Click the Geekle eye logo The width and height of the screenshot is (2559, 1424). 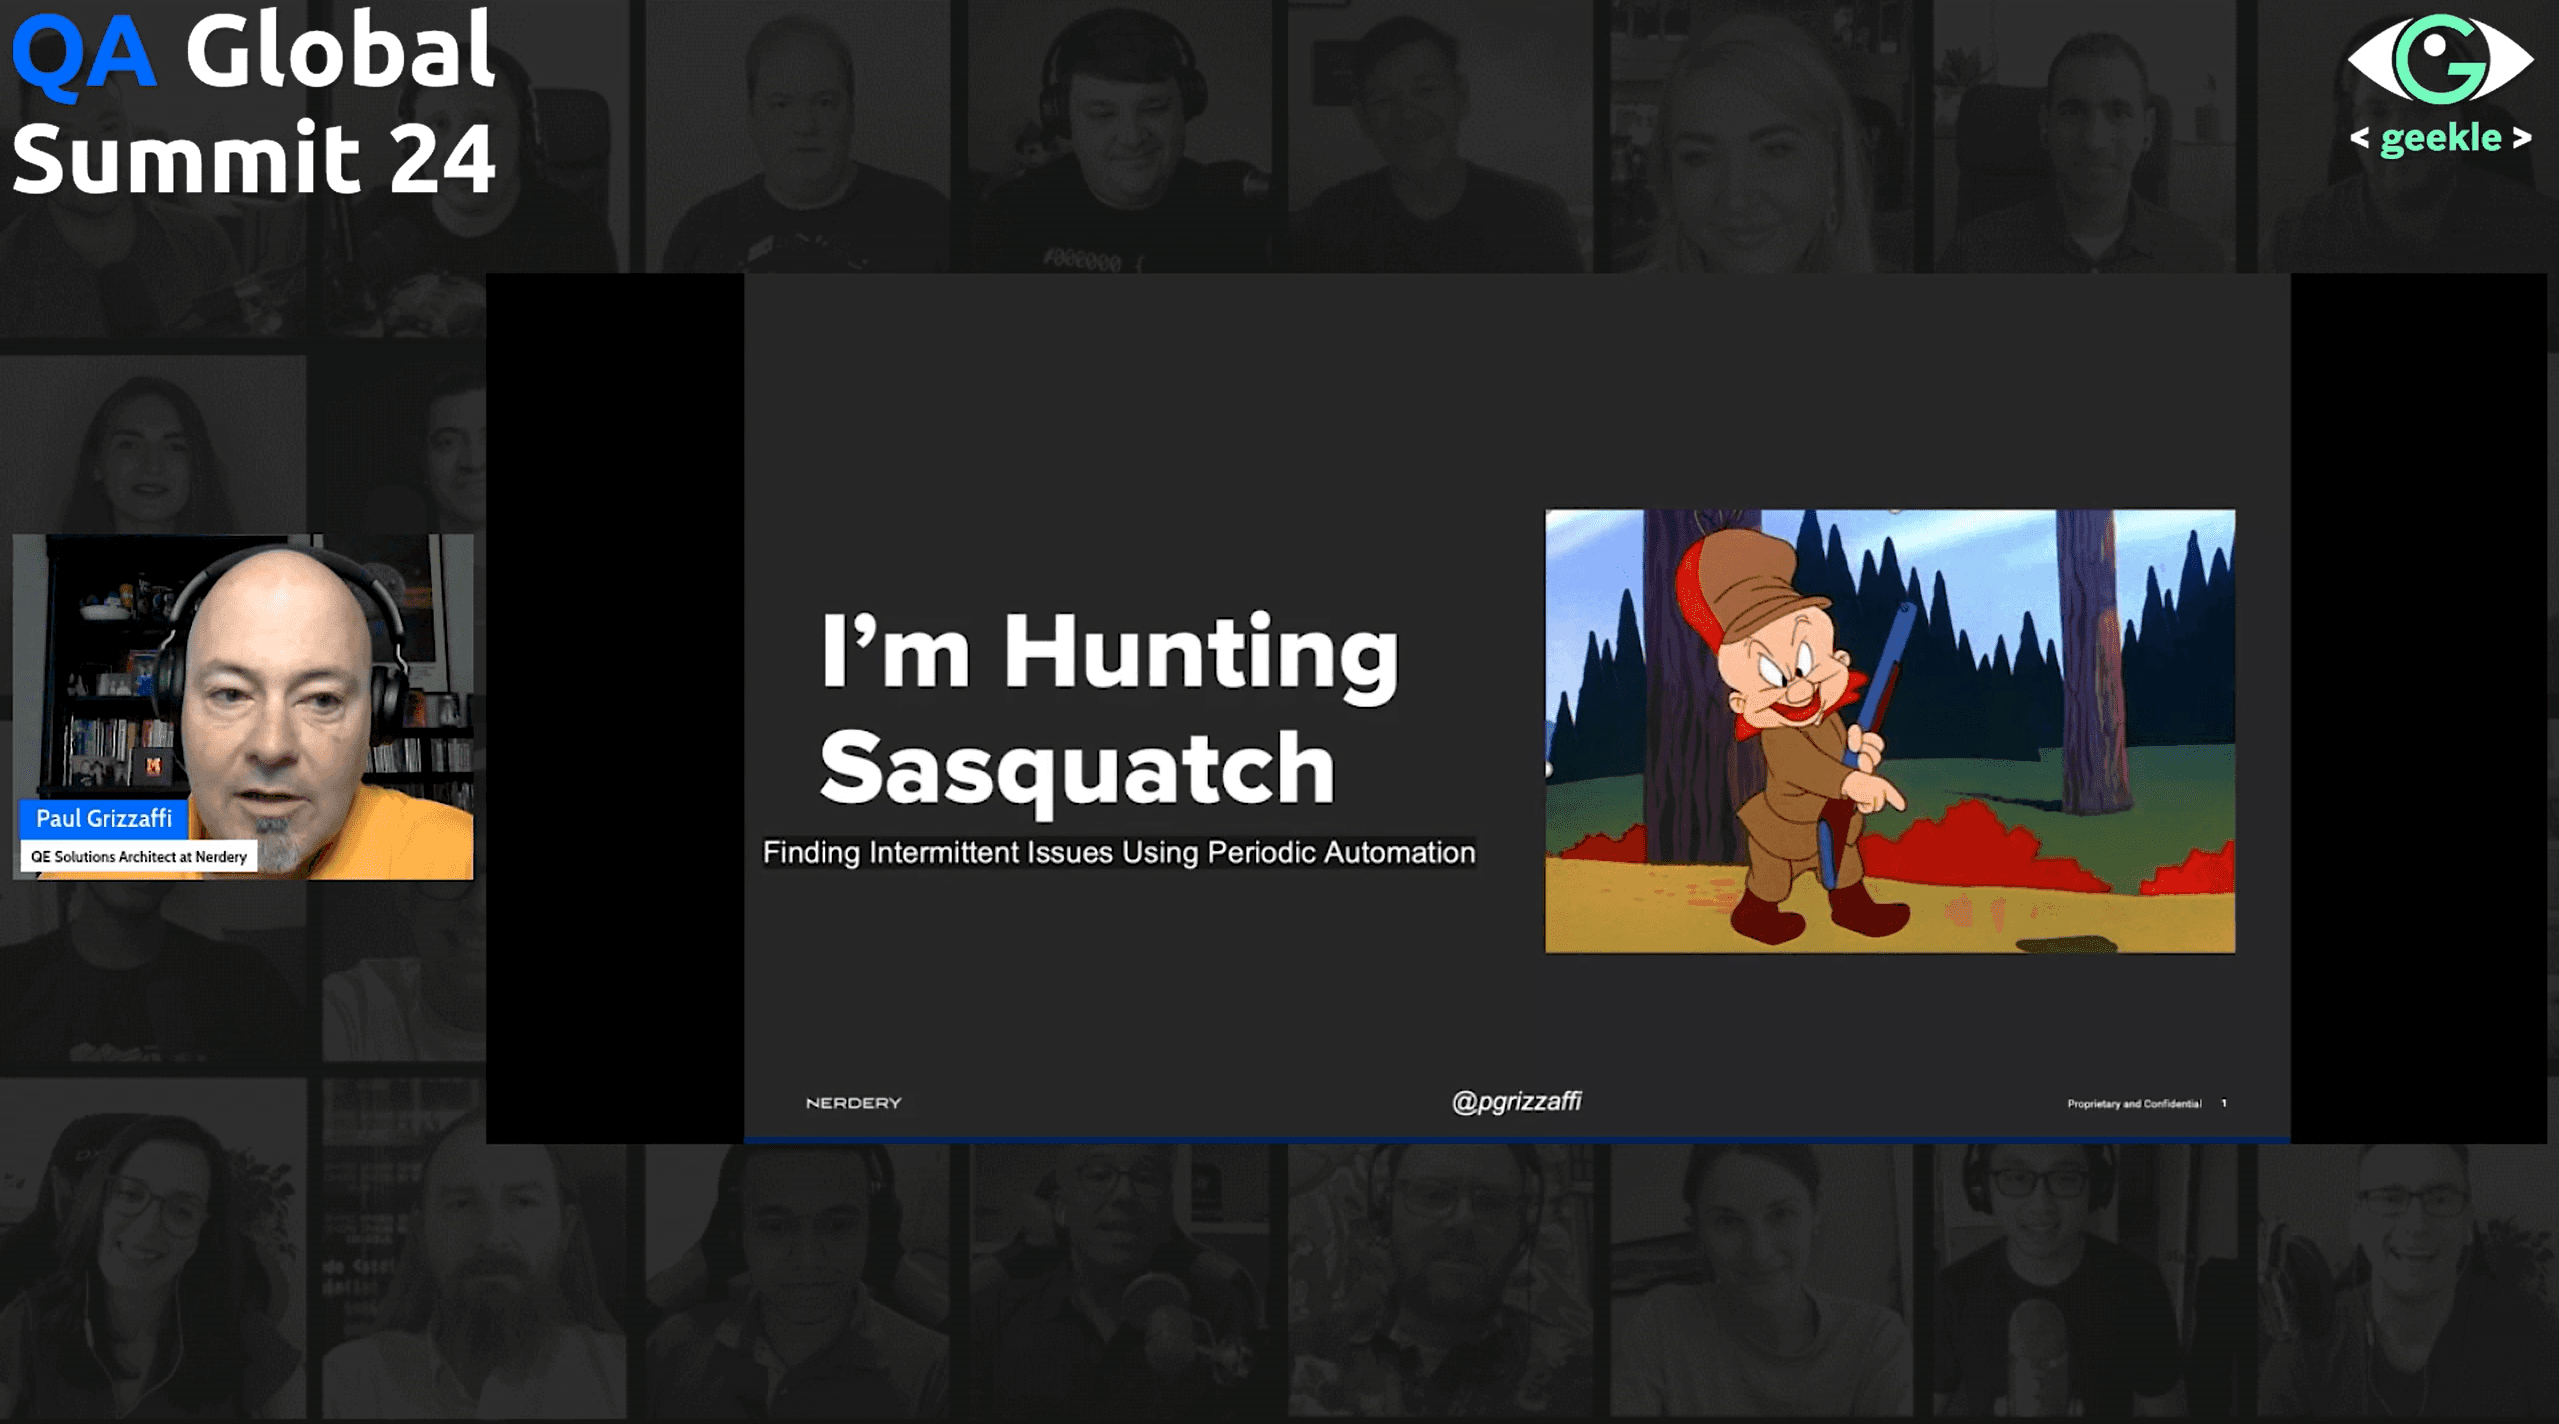point(2440,59)
